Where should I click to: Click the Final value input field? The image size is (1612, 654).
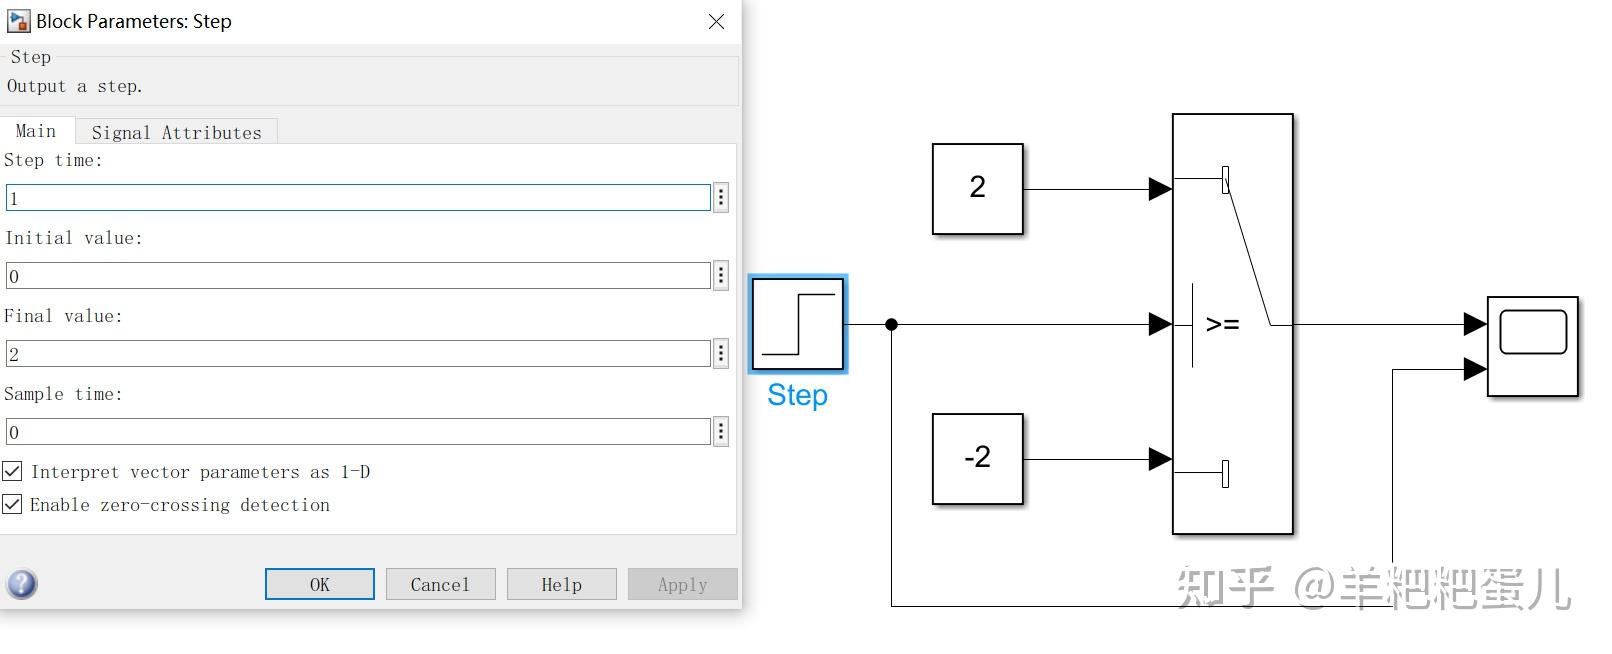tap(358, 354)
